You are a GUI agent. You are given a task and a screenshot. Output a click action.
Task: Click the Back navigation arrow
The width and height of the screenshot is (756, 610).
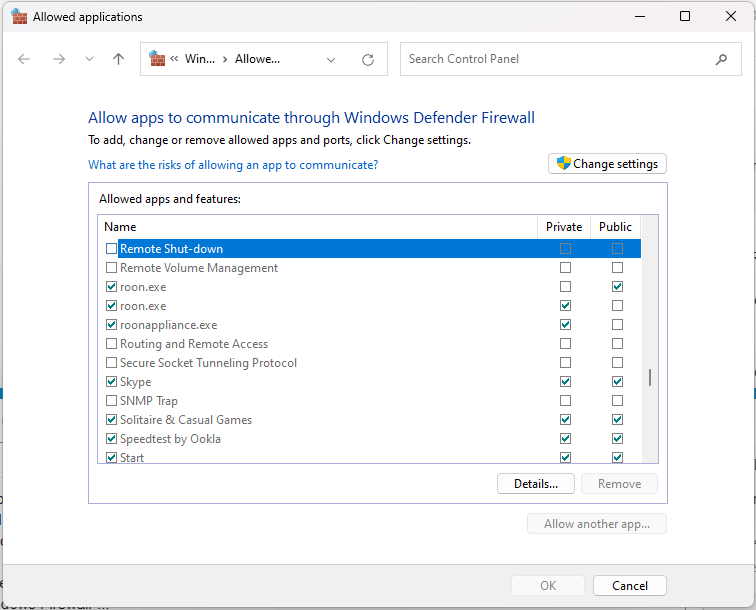(24, 59)
